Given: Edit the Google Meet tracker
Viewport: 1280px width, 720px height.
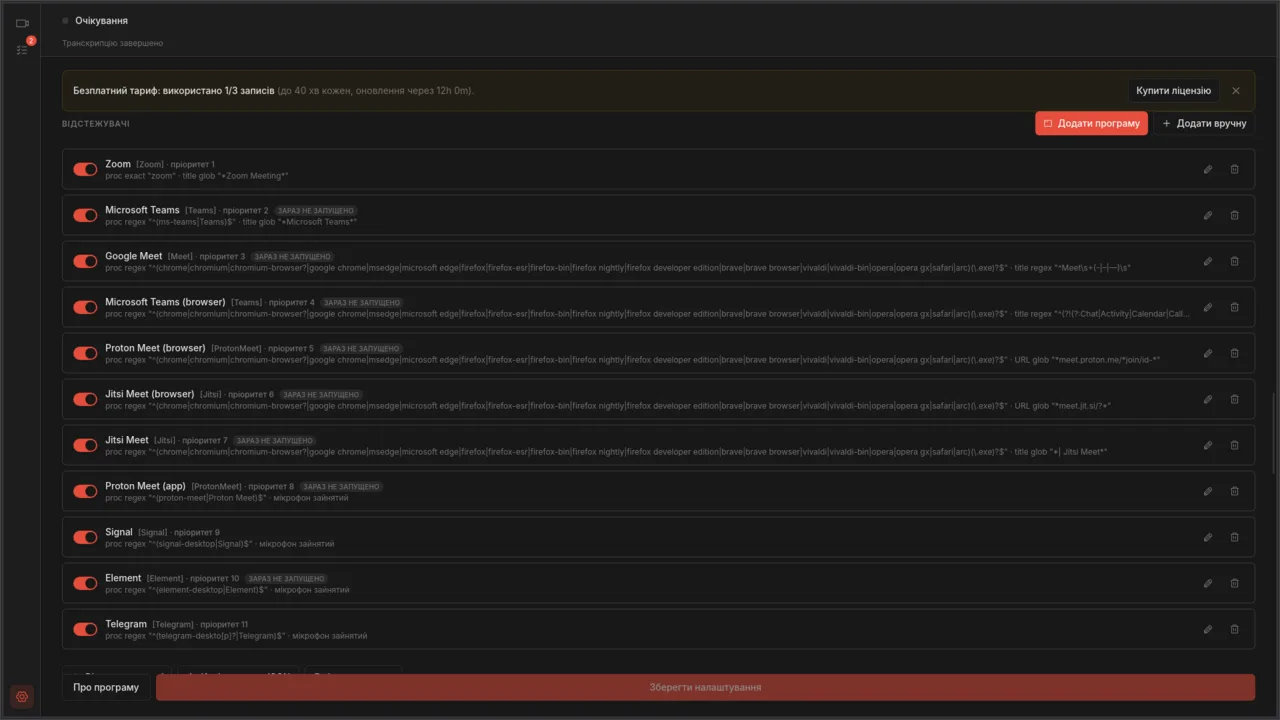Looking at the screenshot, I should coord(1208,261).
